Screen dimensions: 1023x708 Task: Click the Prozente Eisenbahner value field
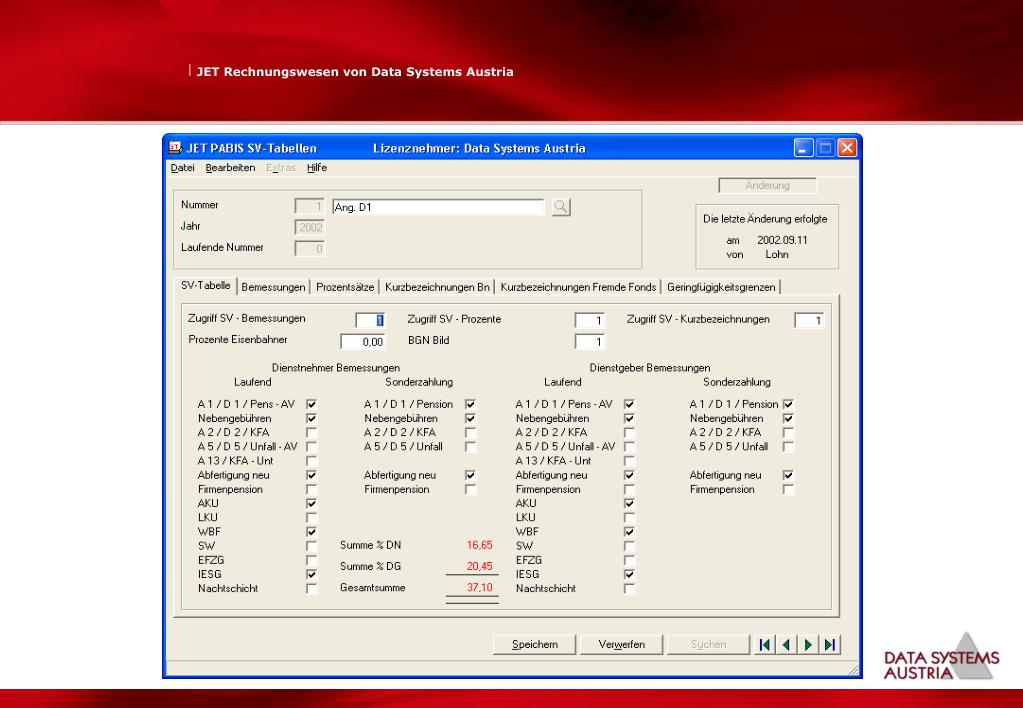363,342
